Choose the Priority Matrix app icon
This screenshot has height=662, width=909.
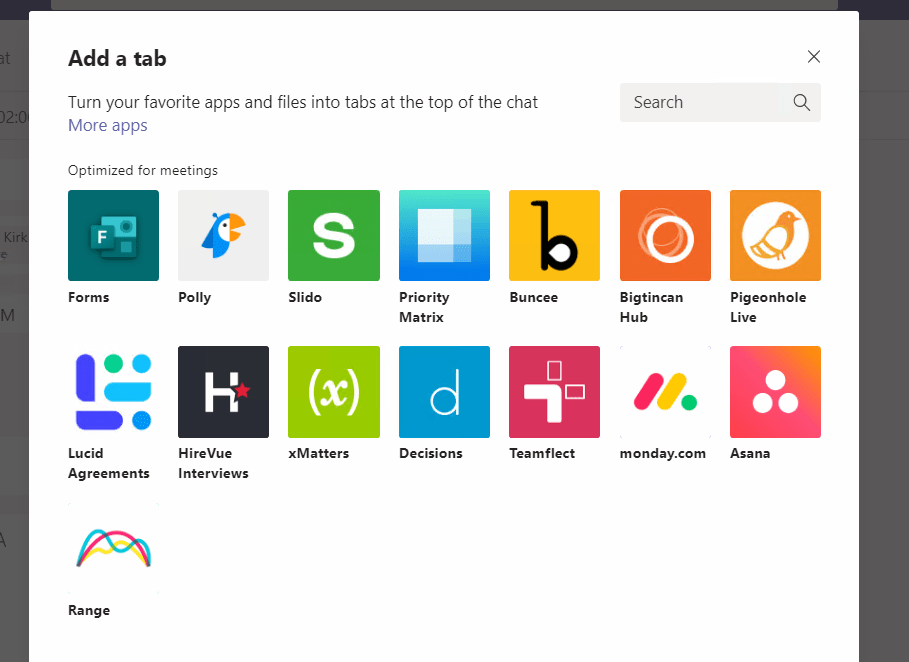click(x=444, y=235)
